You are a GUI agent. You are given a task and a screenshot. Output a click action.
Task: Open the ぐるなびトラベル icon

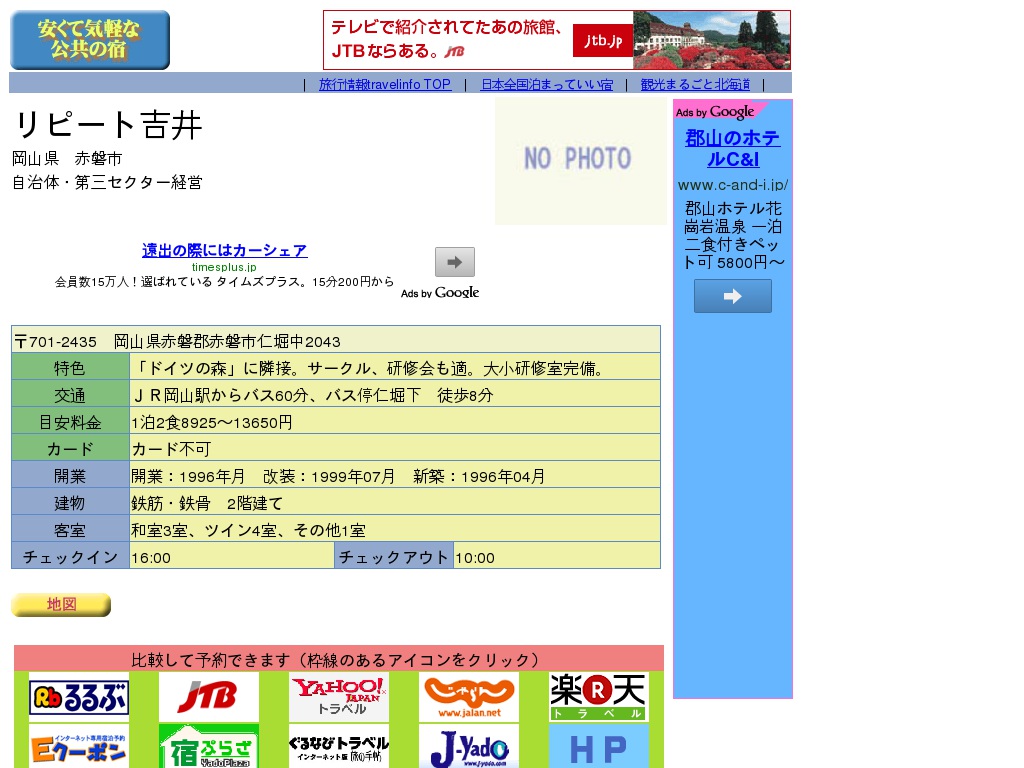click(339, 746)
